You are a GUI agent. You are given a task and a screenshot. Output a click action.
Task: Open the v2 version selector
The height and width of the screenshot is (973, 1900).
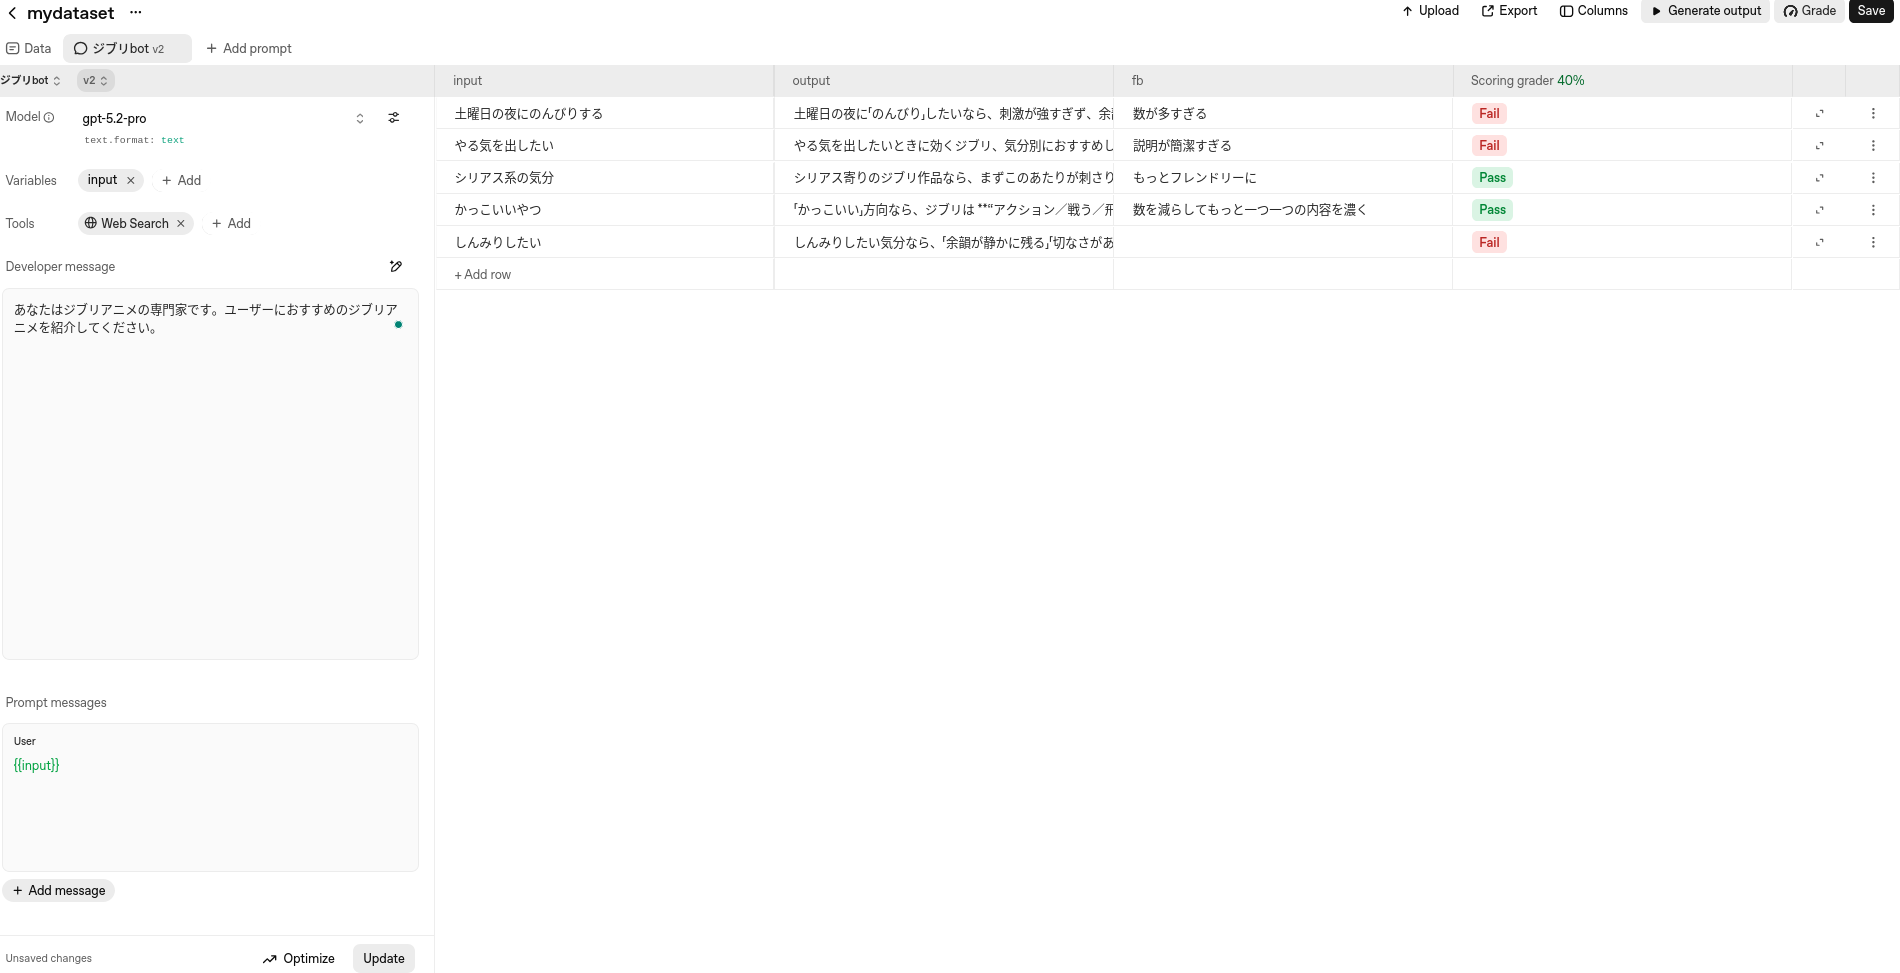(95, 80)
